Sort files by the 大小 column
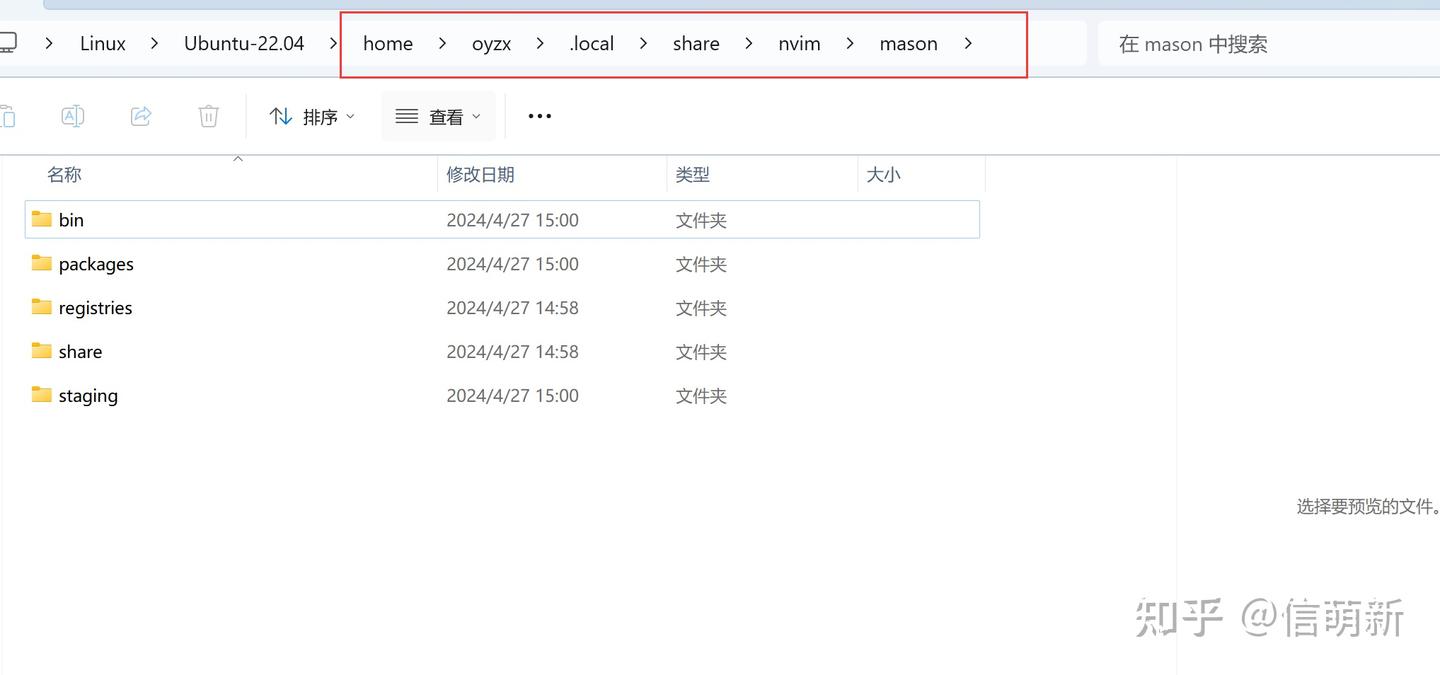 coord(883,174)
